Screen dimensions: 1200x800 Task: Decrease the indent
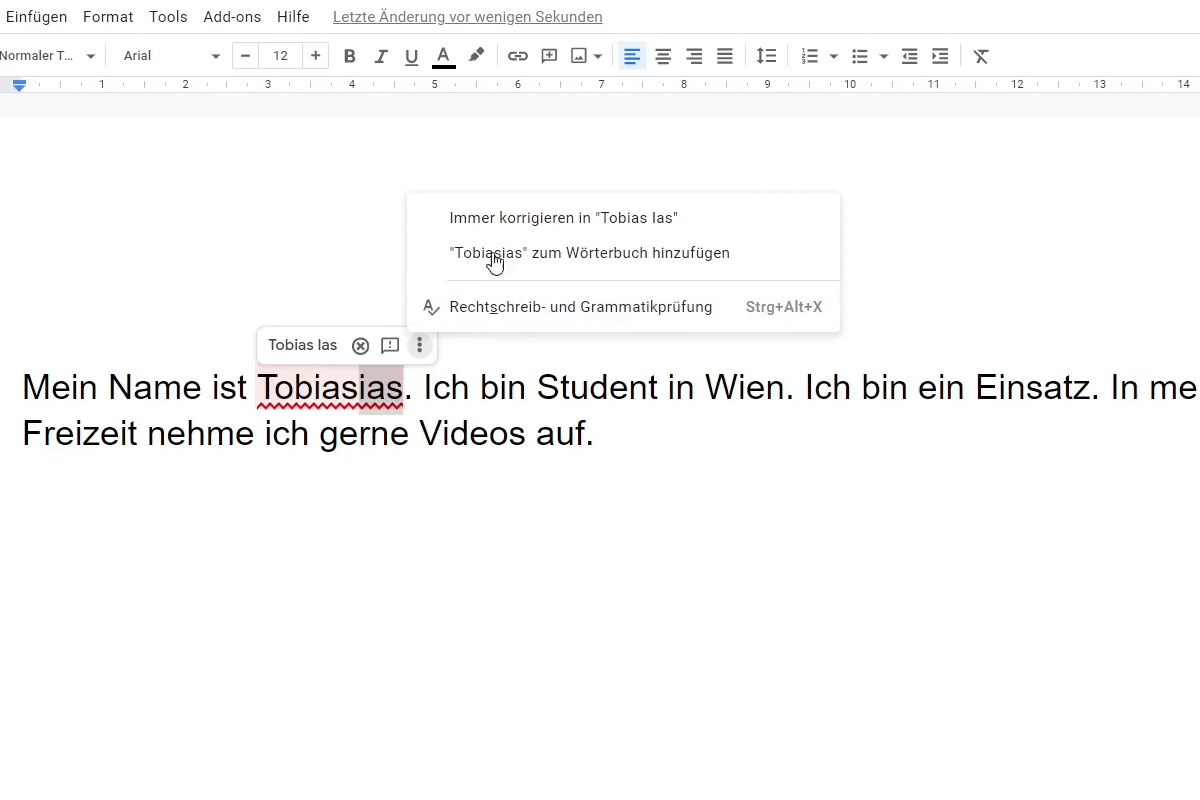(x=909, y=56)
